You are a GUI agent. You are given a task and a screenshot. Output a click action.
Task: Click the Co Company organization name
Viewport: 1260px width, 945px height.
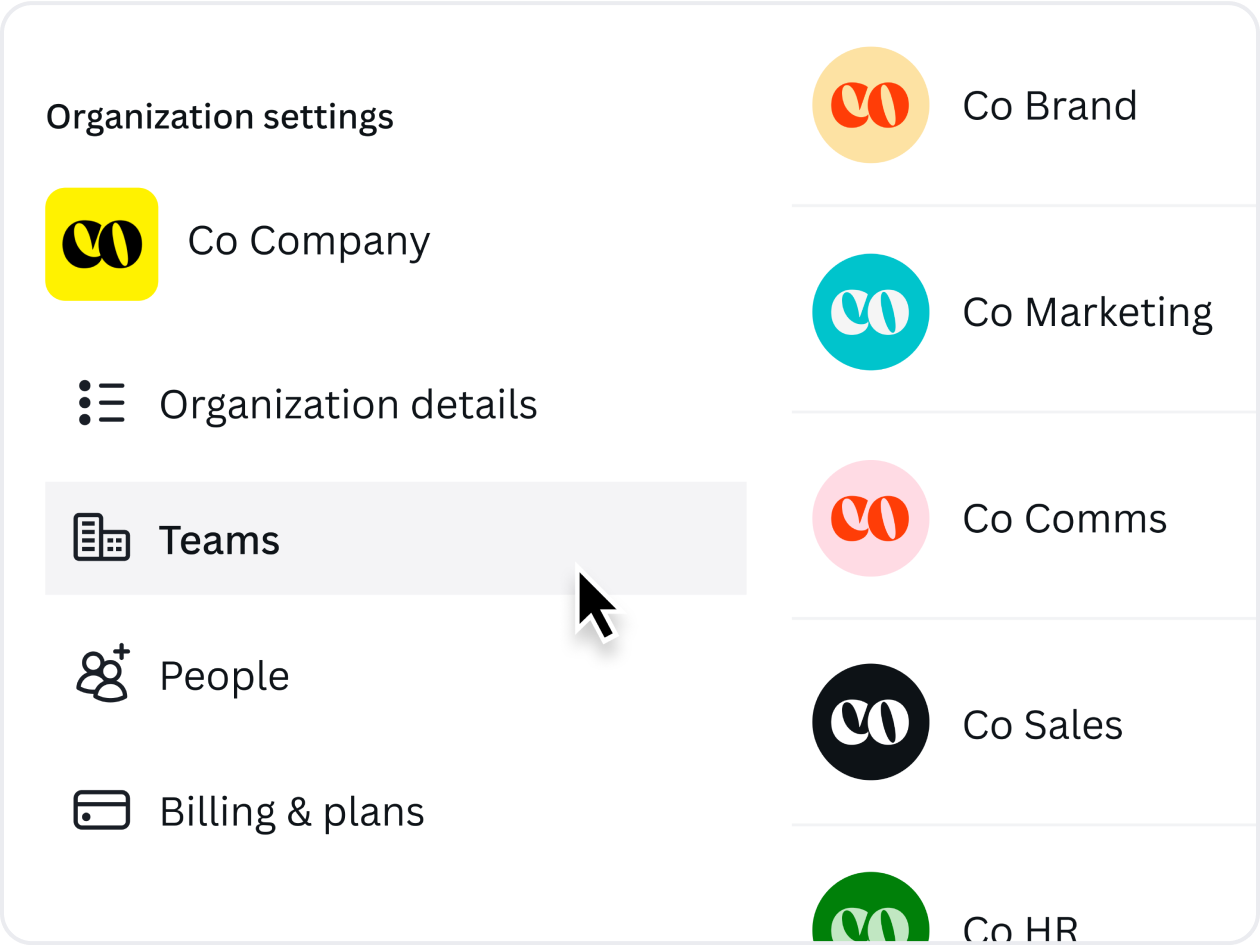(x=309, y=241)
